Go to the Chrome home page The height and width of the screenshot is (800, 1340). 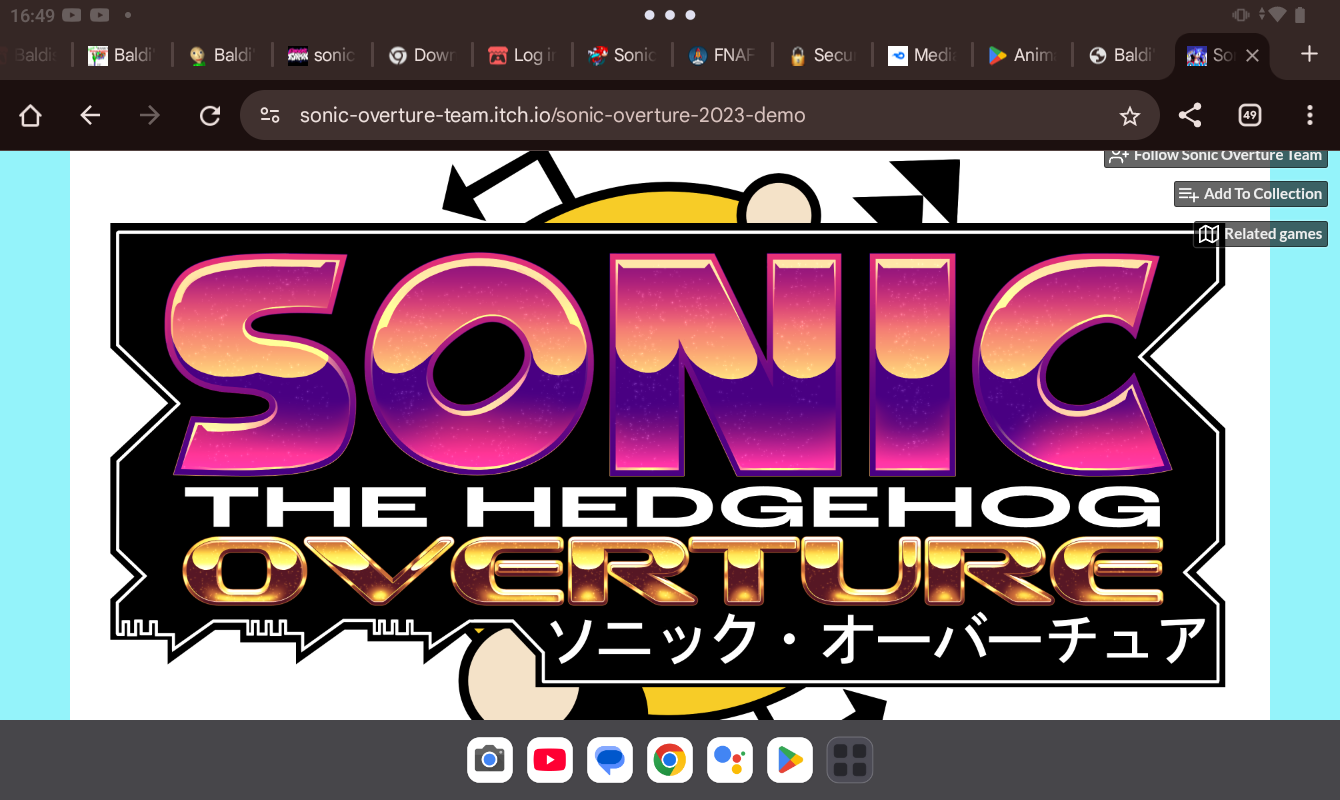tap(30, 116)
